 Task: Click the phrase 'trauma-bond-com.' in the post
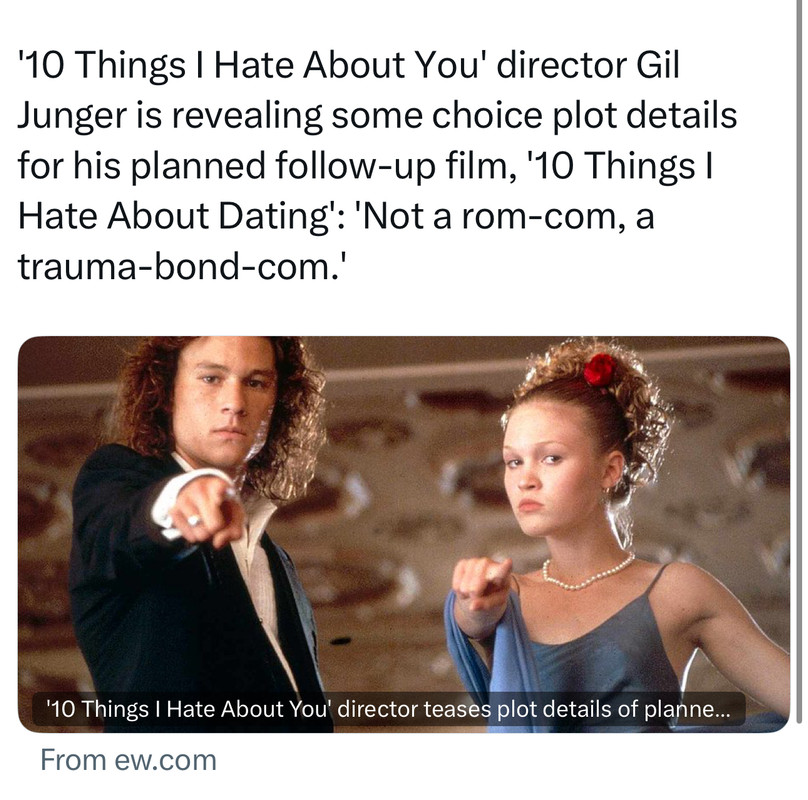coord(181,267)
